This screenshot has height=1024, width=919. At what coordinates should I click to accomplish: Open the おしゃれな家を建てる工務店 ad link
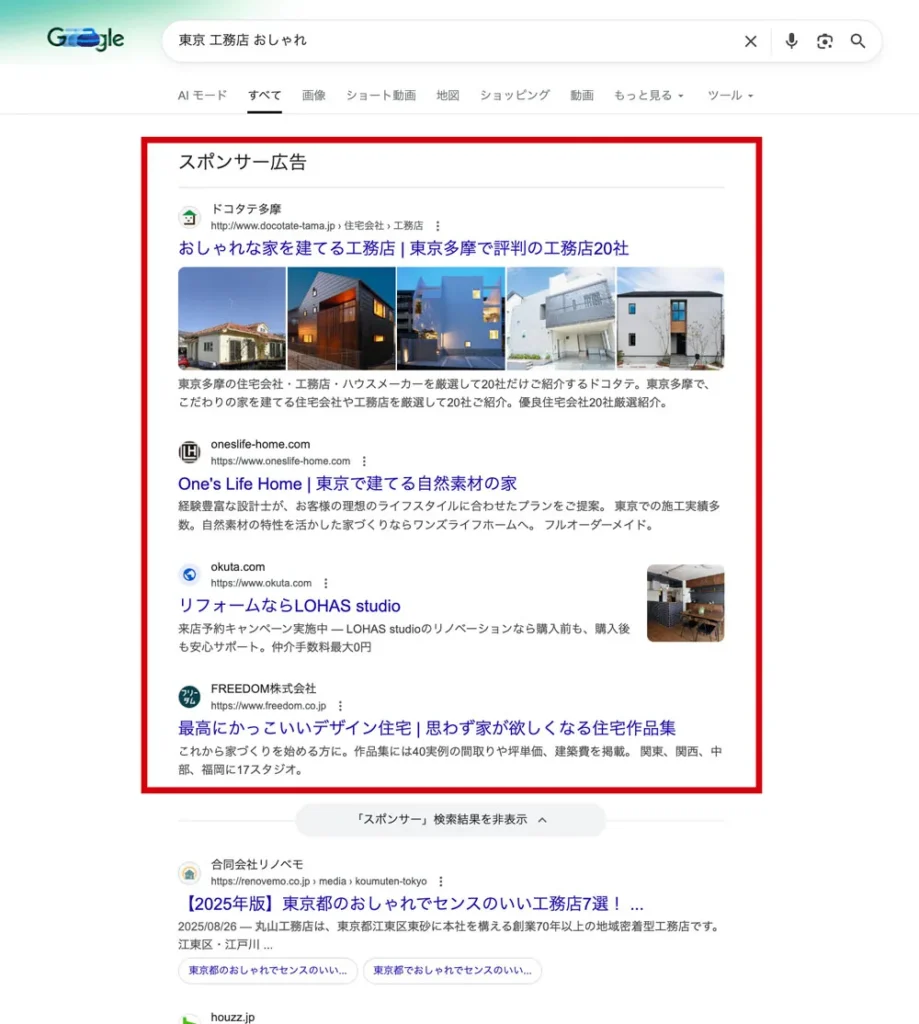pyautogui.click(x=403, y=248)
